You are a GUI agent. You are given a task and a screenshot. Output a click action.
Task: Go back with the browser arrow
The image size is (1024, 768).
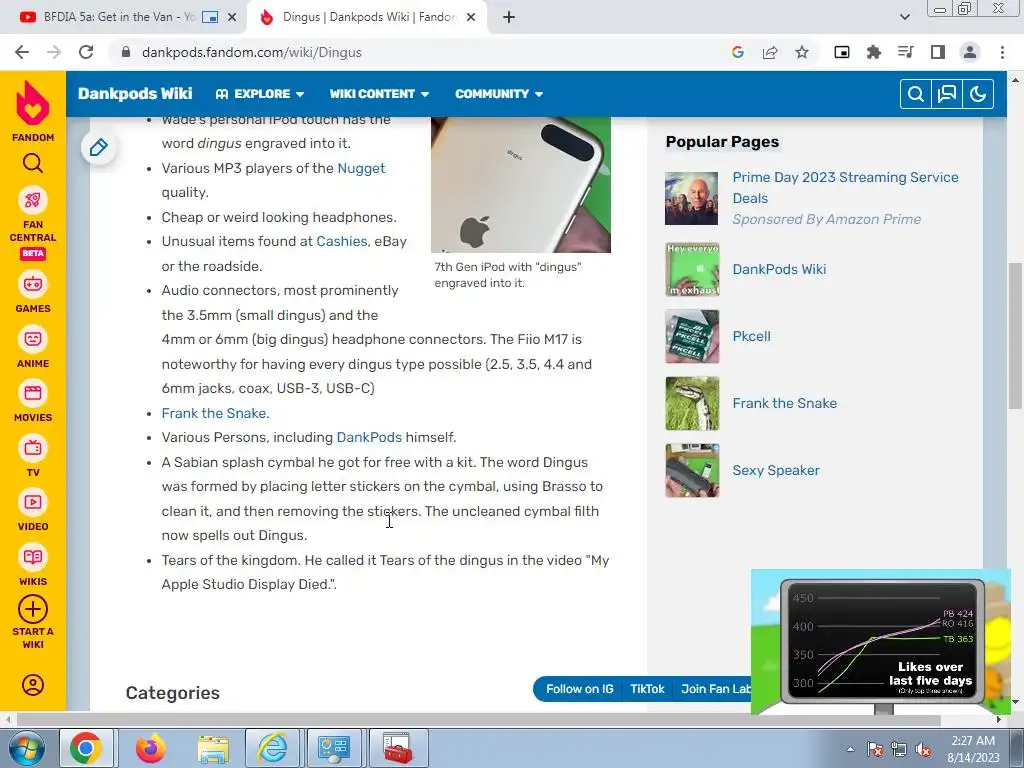tap(22, 52)
